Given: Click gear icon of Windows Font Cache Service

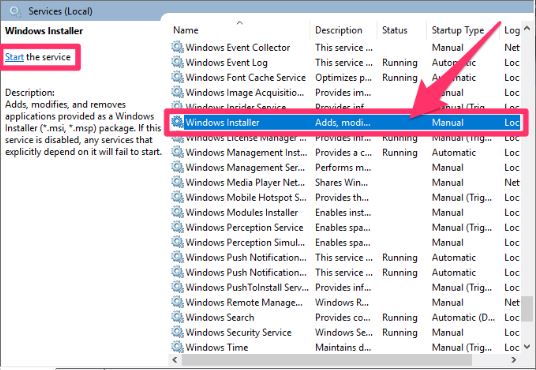Looking at the screenshot, I should [x=177, y=77].
